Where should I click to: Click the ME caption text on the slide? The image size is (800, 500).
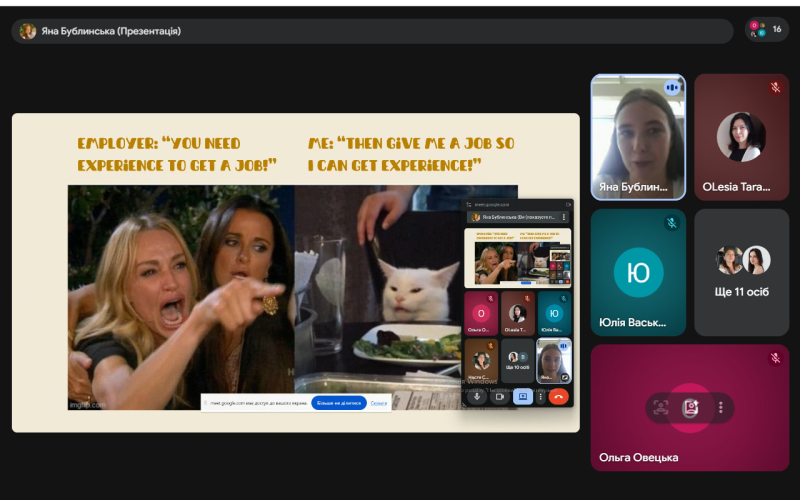click(x=411, y=154)
